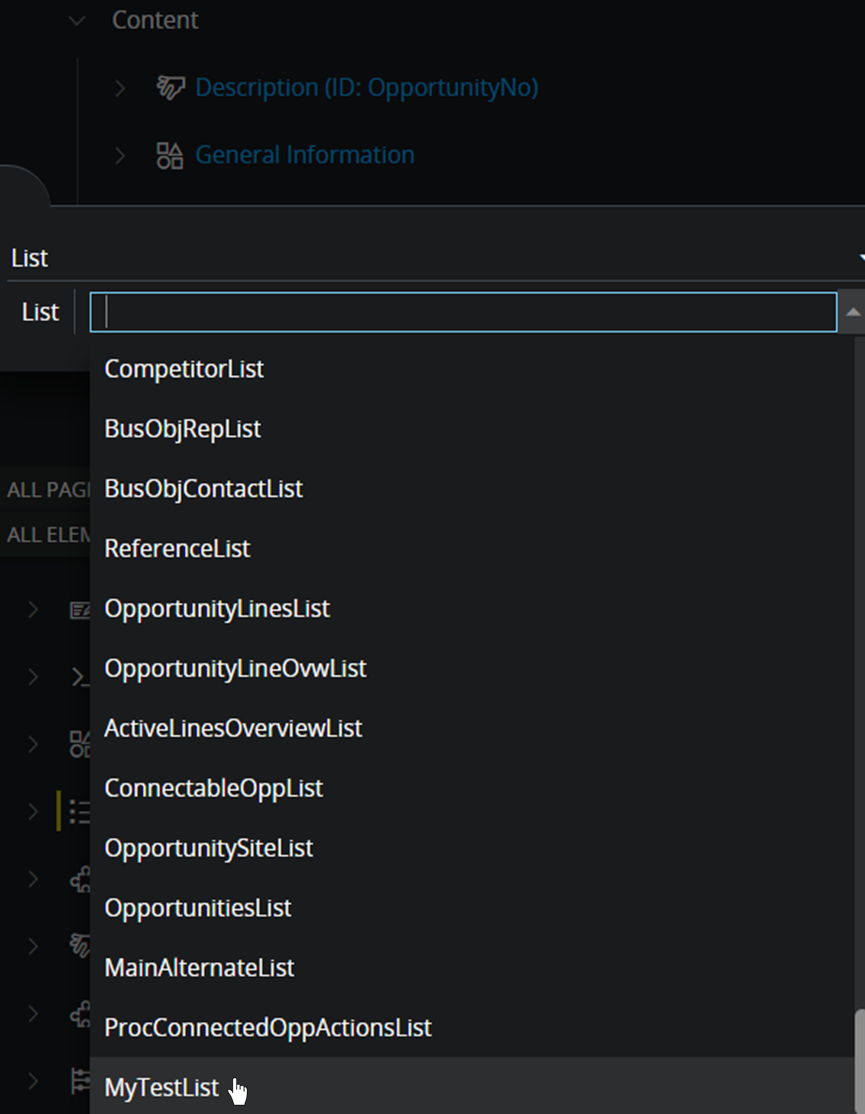
Task: Click the General Information grid icon
Action: (x=170, y=155)
